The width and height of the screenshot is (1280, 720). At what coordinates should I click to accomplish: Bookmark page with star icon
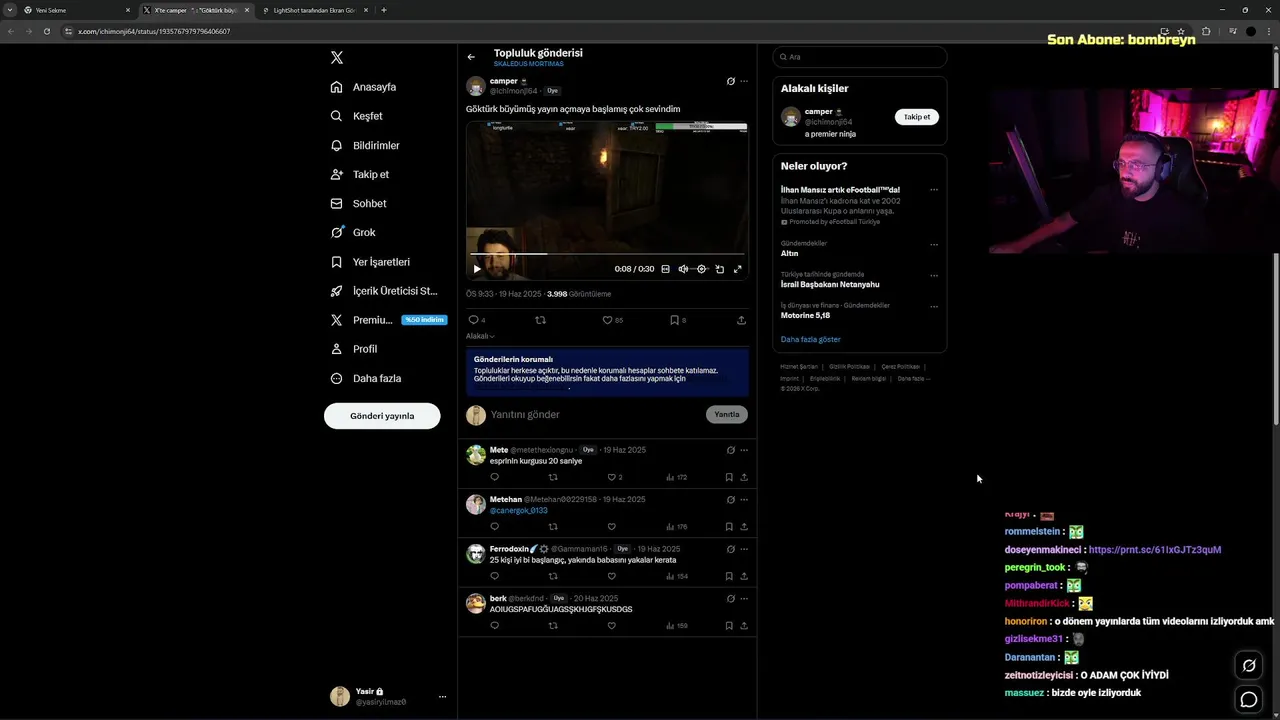1181,31
